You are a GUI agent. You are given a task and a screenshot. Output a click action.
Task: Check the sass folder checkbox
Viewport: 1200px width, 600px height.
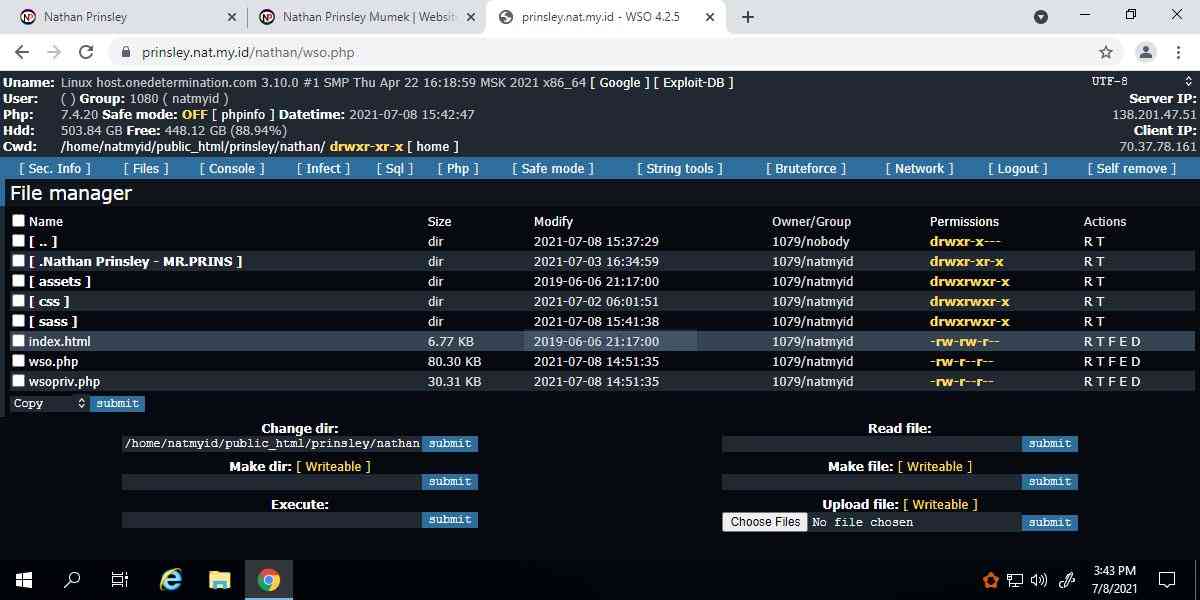coord(18,321)
